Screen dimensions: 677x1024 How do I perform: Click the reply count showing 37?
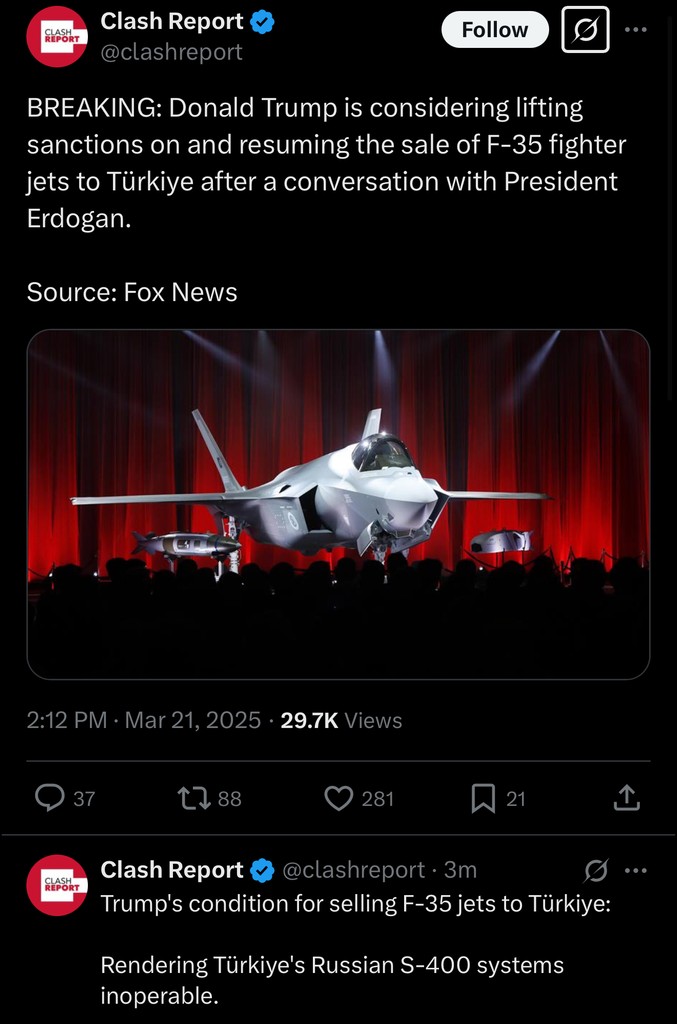click(x=82, y=798)
